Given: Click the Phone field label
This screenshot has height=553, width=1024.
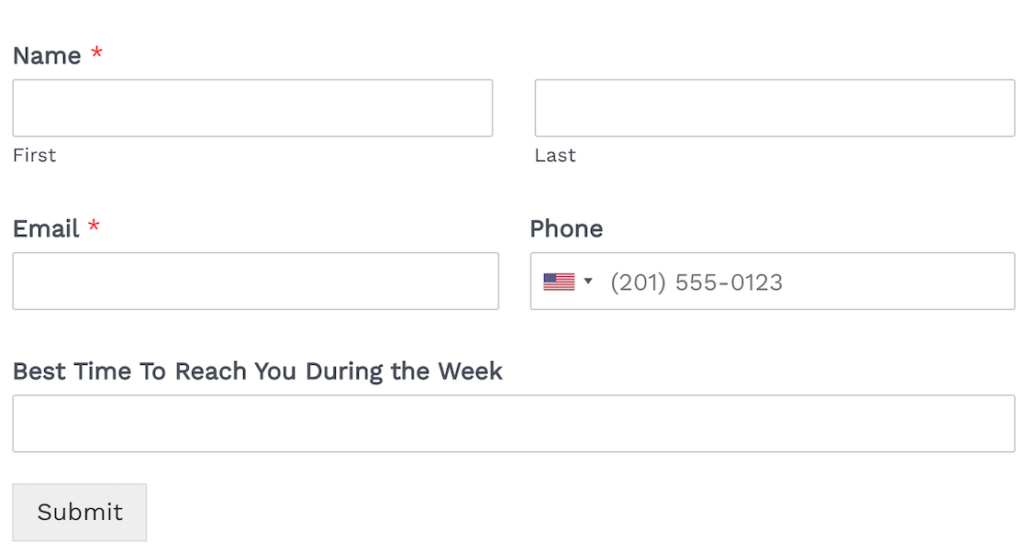Looking at the screenshot, I should pyautogui.click(x=566, y=229).
